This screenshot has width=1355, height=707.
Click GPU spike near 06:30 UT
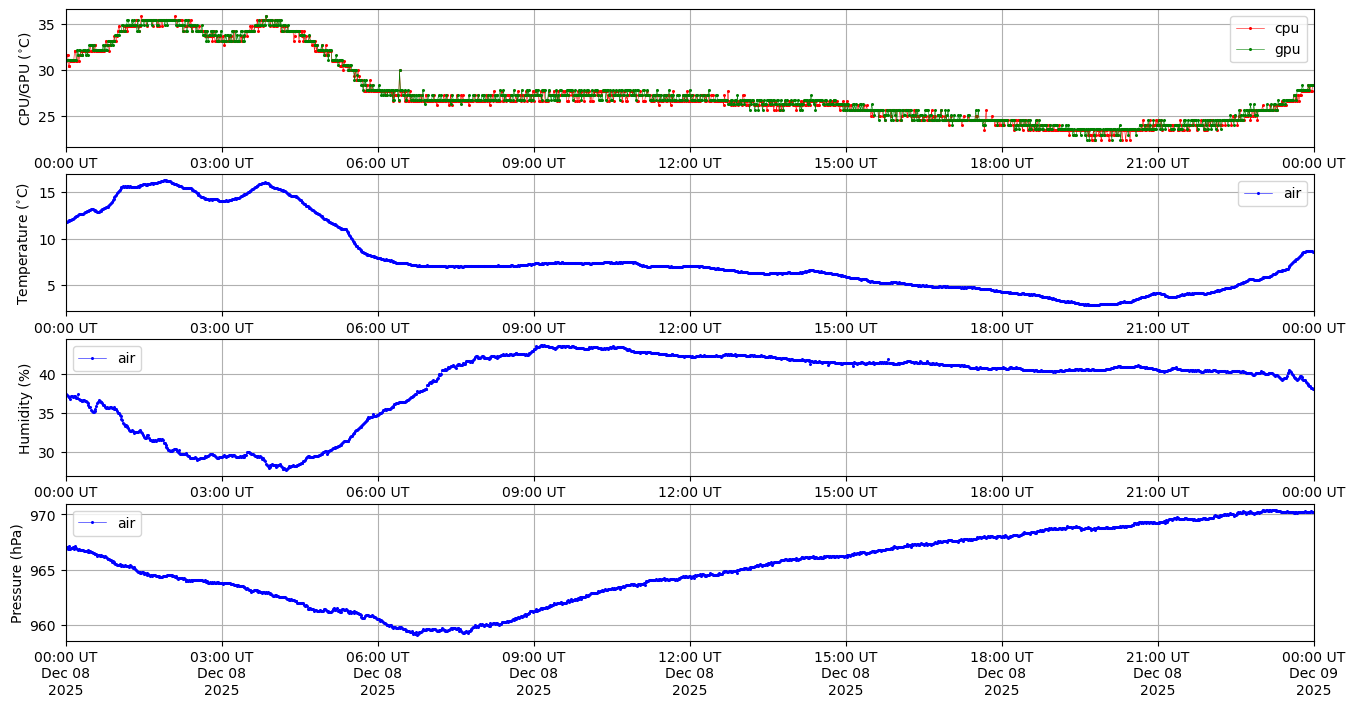[x=400, y=71]
